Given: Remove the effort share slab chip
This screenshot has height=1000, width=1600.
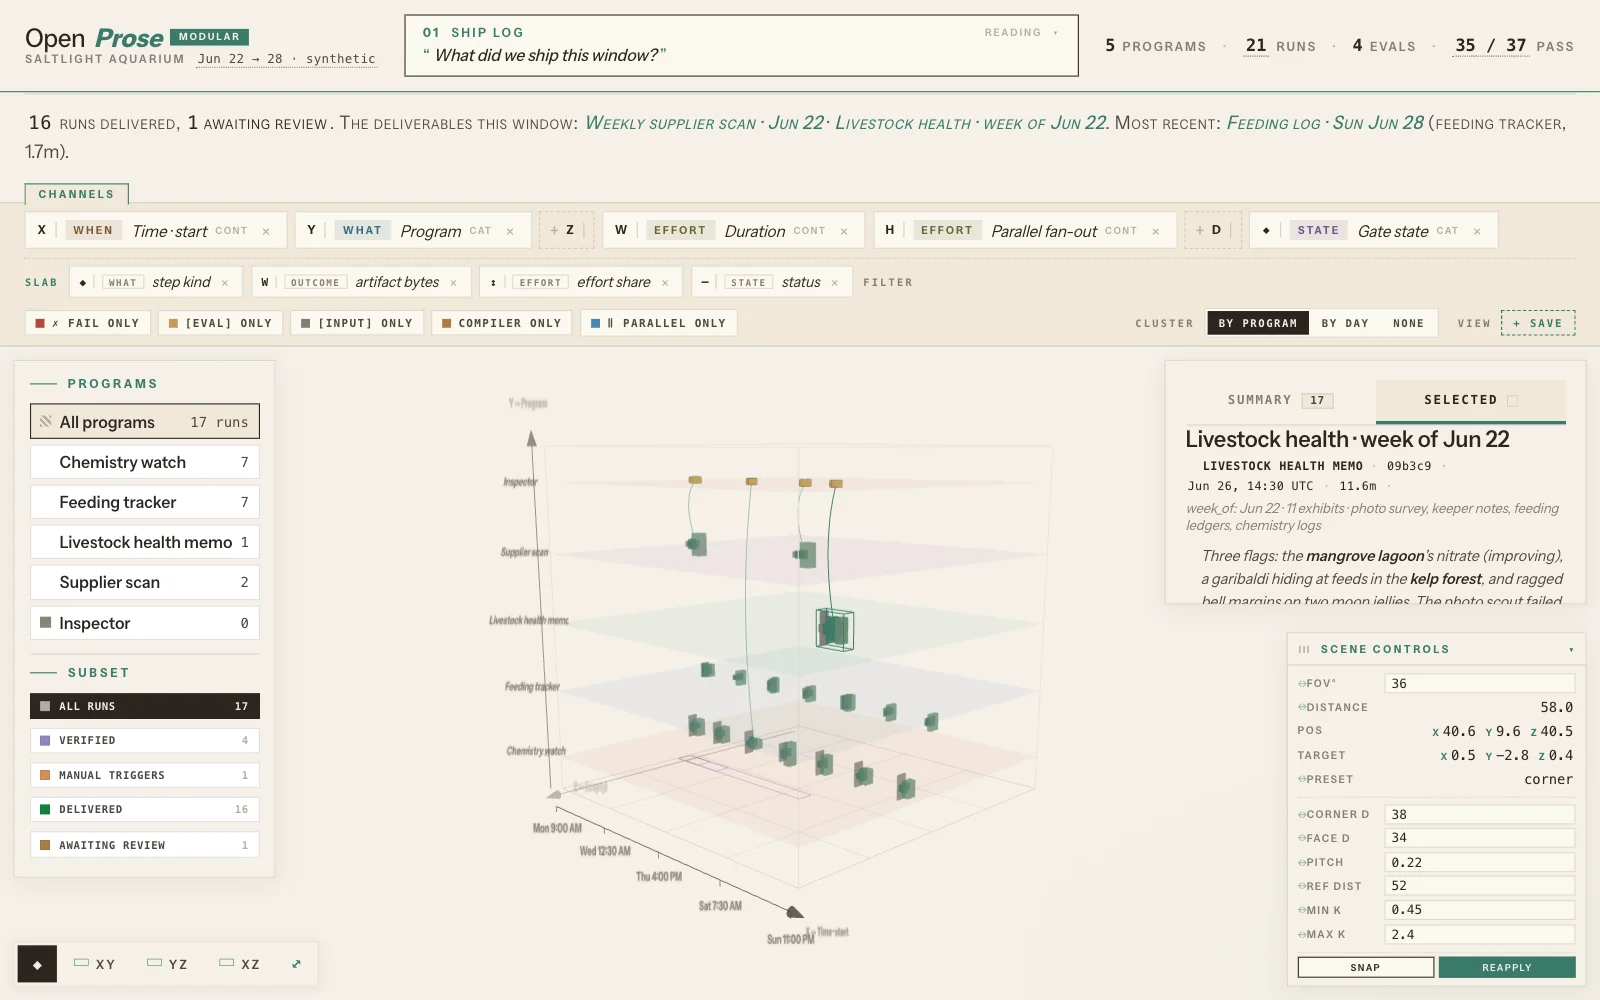Looking at the screenshot, I should pos(665,283).
